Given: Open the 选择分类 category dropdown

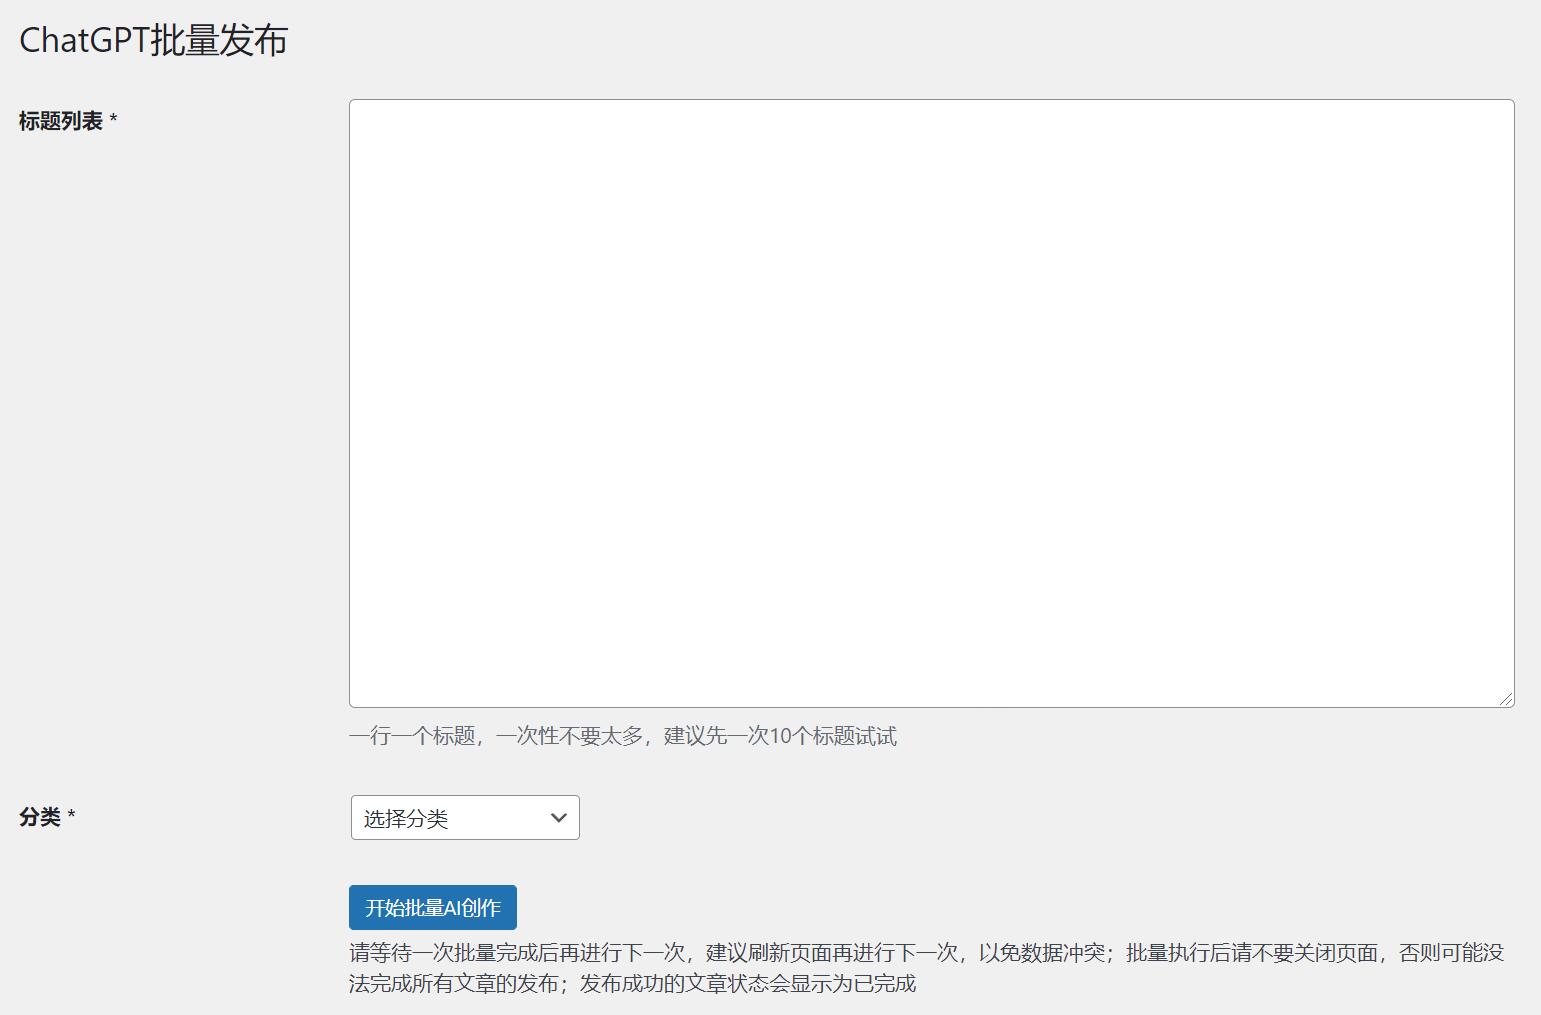Looking at the screenshot, I should tap(465, 818).
